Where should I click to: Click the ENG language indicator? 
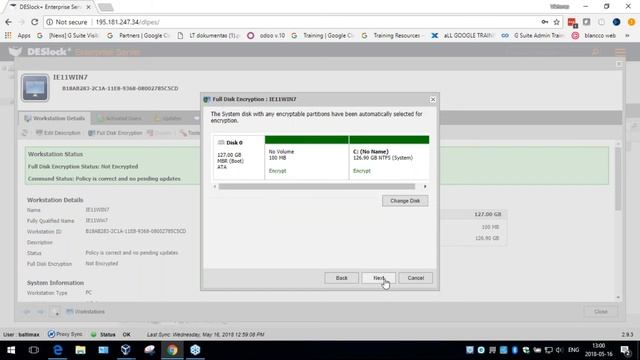click(573, 350)
